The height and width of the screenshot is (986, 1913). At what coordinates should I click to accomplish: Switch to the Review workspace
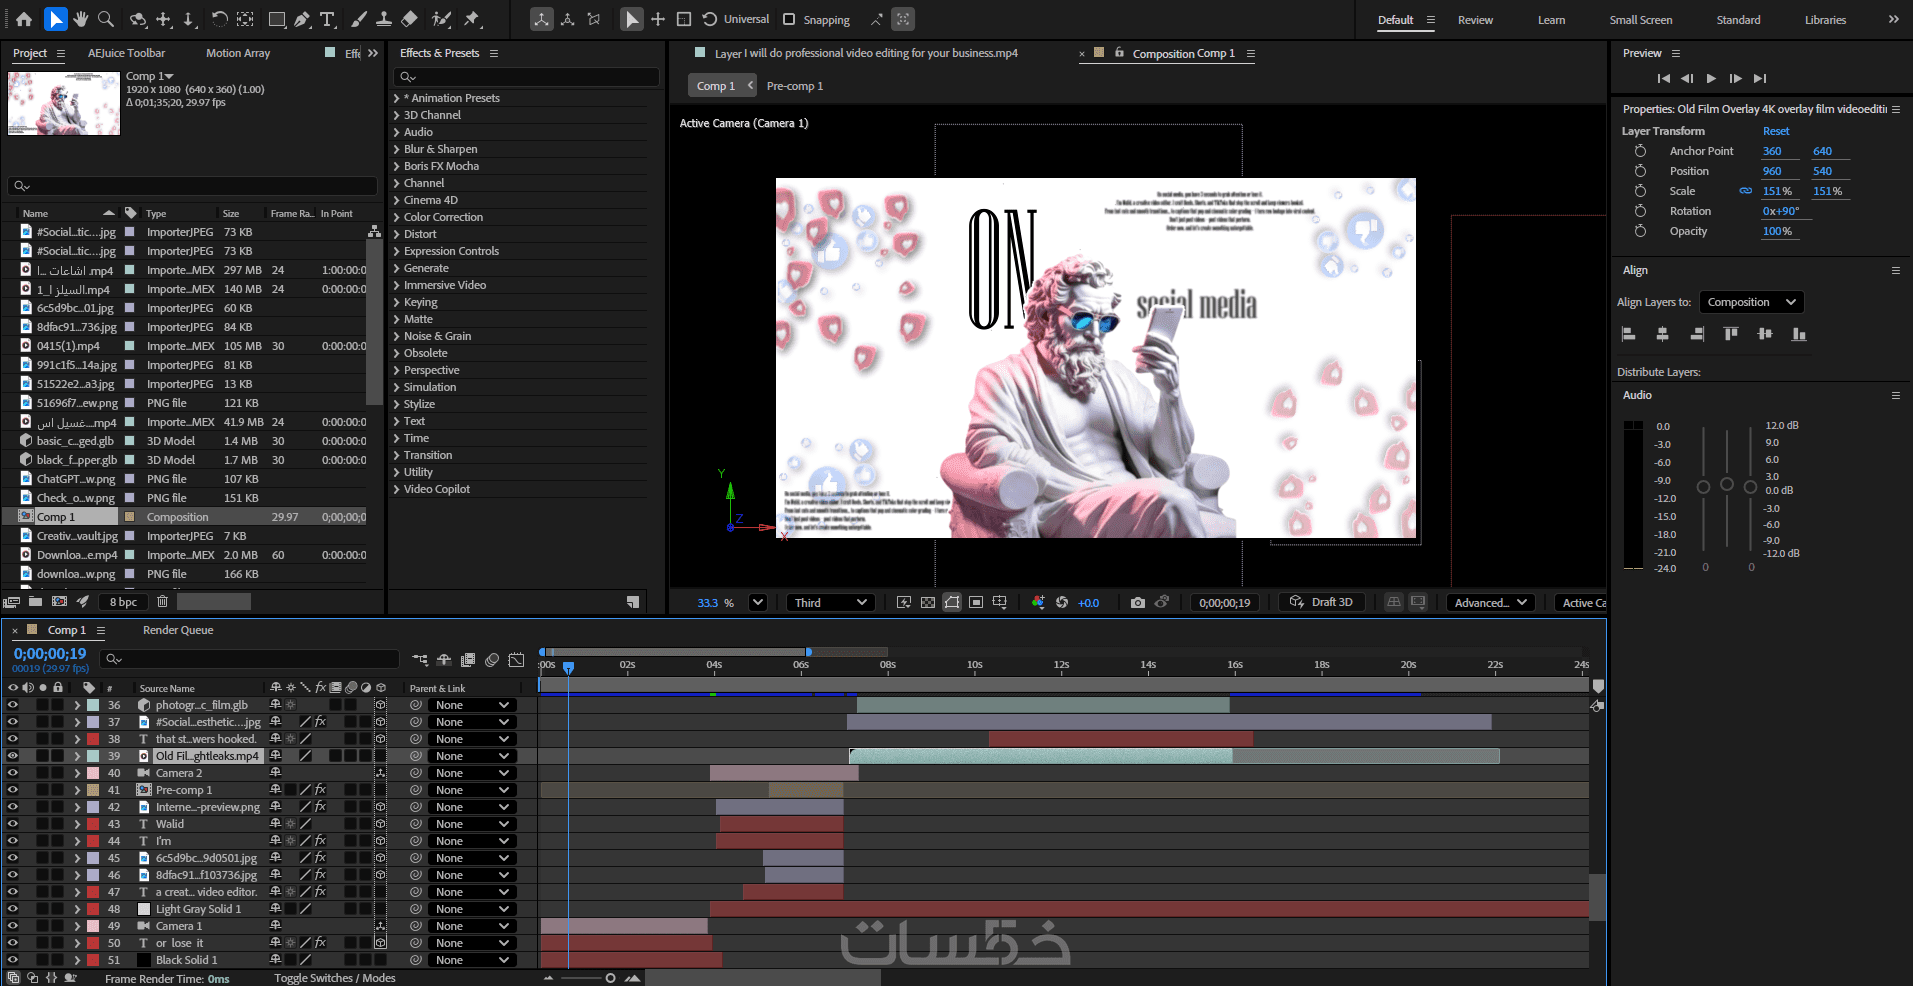(1475, 20)
